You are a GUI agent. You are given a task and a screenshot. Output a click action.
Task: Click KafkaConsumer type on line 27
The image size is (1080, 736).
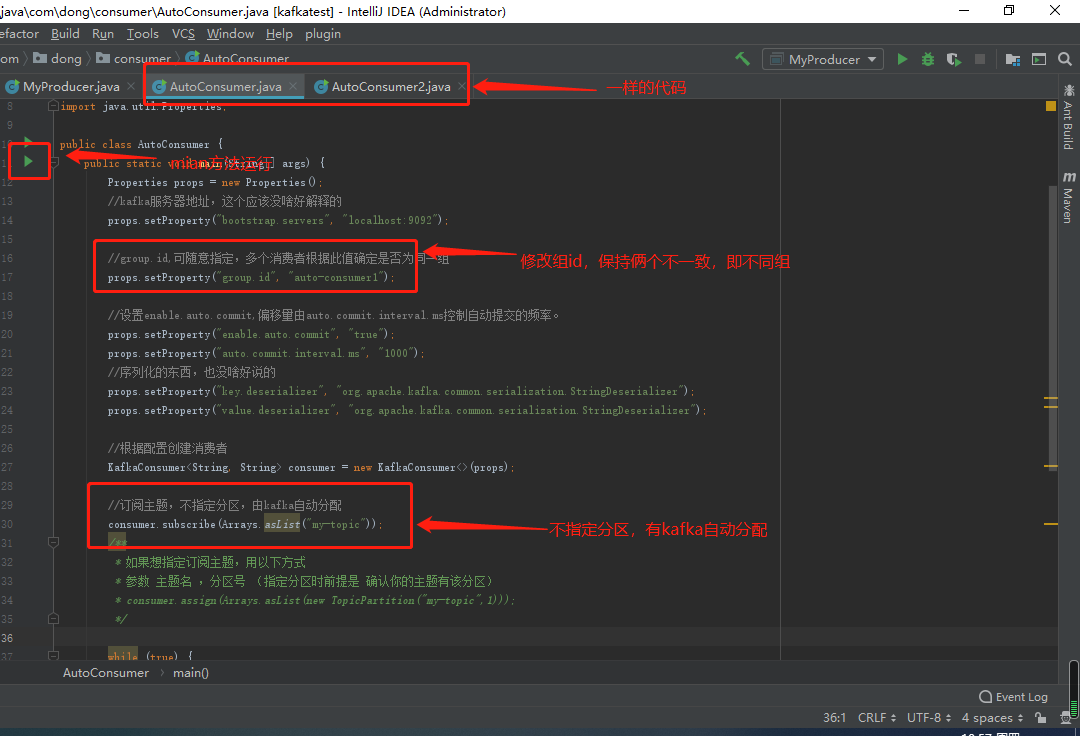pos(147,467)
